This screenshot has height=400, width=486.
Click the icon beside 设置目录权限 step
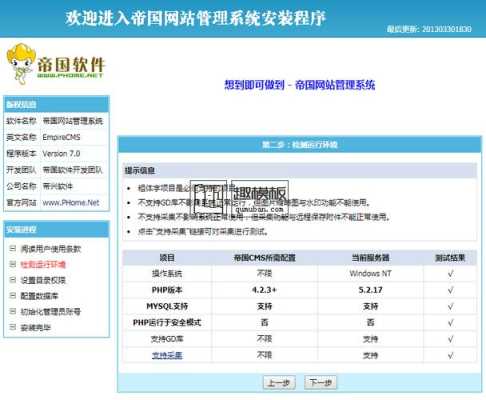(x=13, y=280)
